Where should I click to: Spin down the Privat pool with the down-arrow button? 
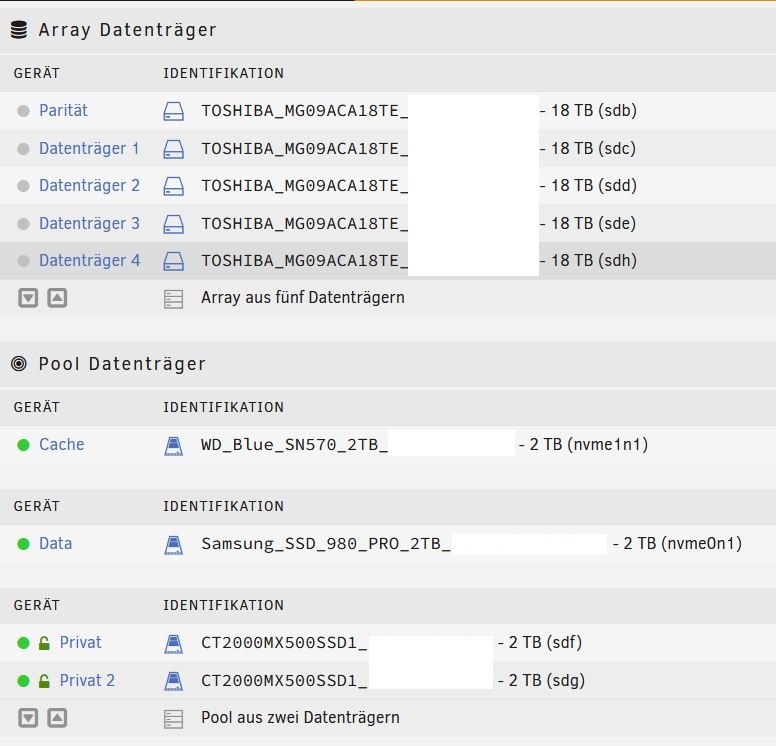coord(28,718)
